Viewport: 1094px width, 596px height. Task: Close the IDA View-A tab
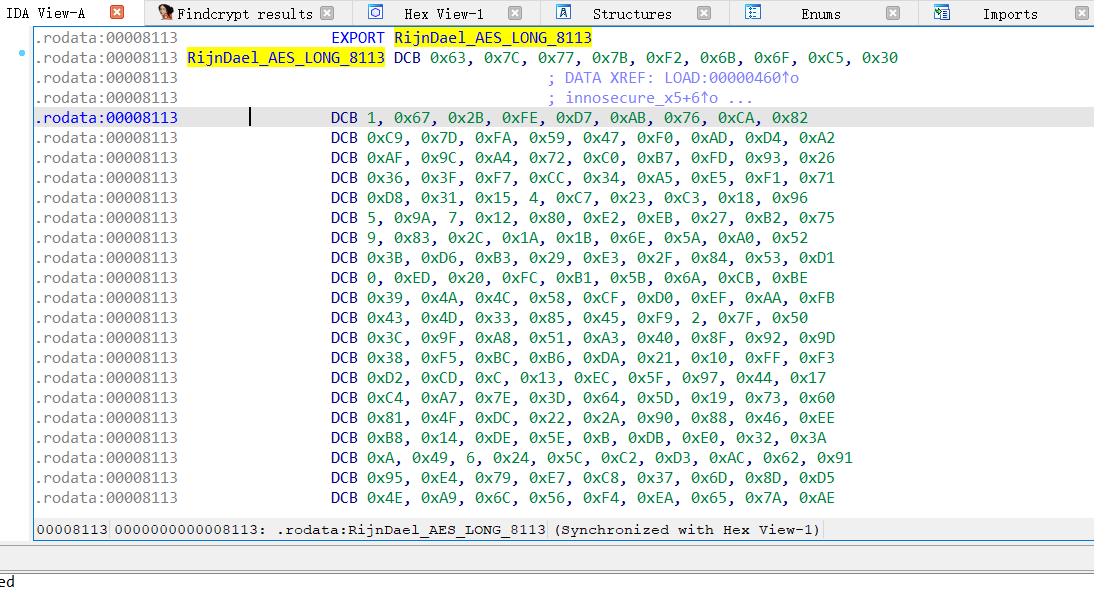pos(117,13)
